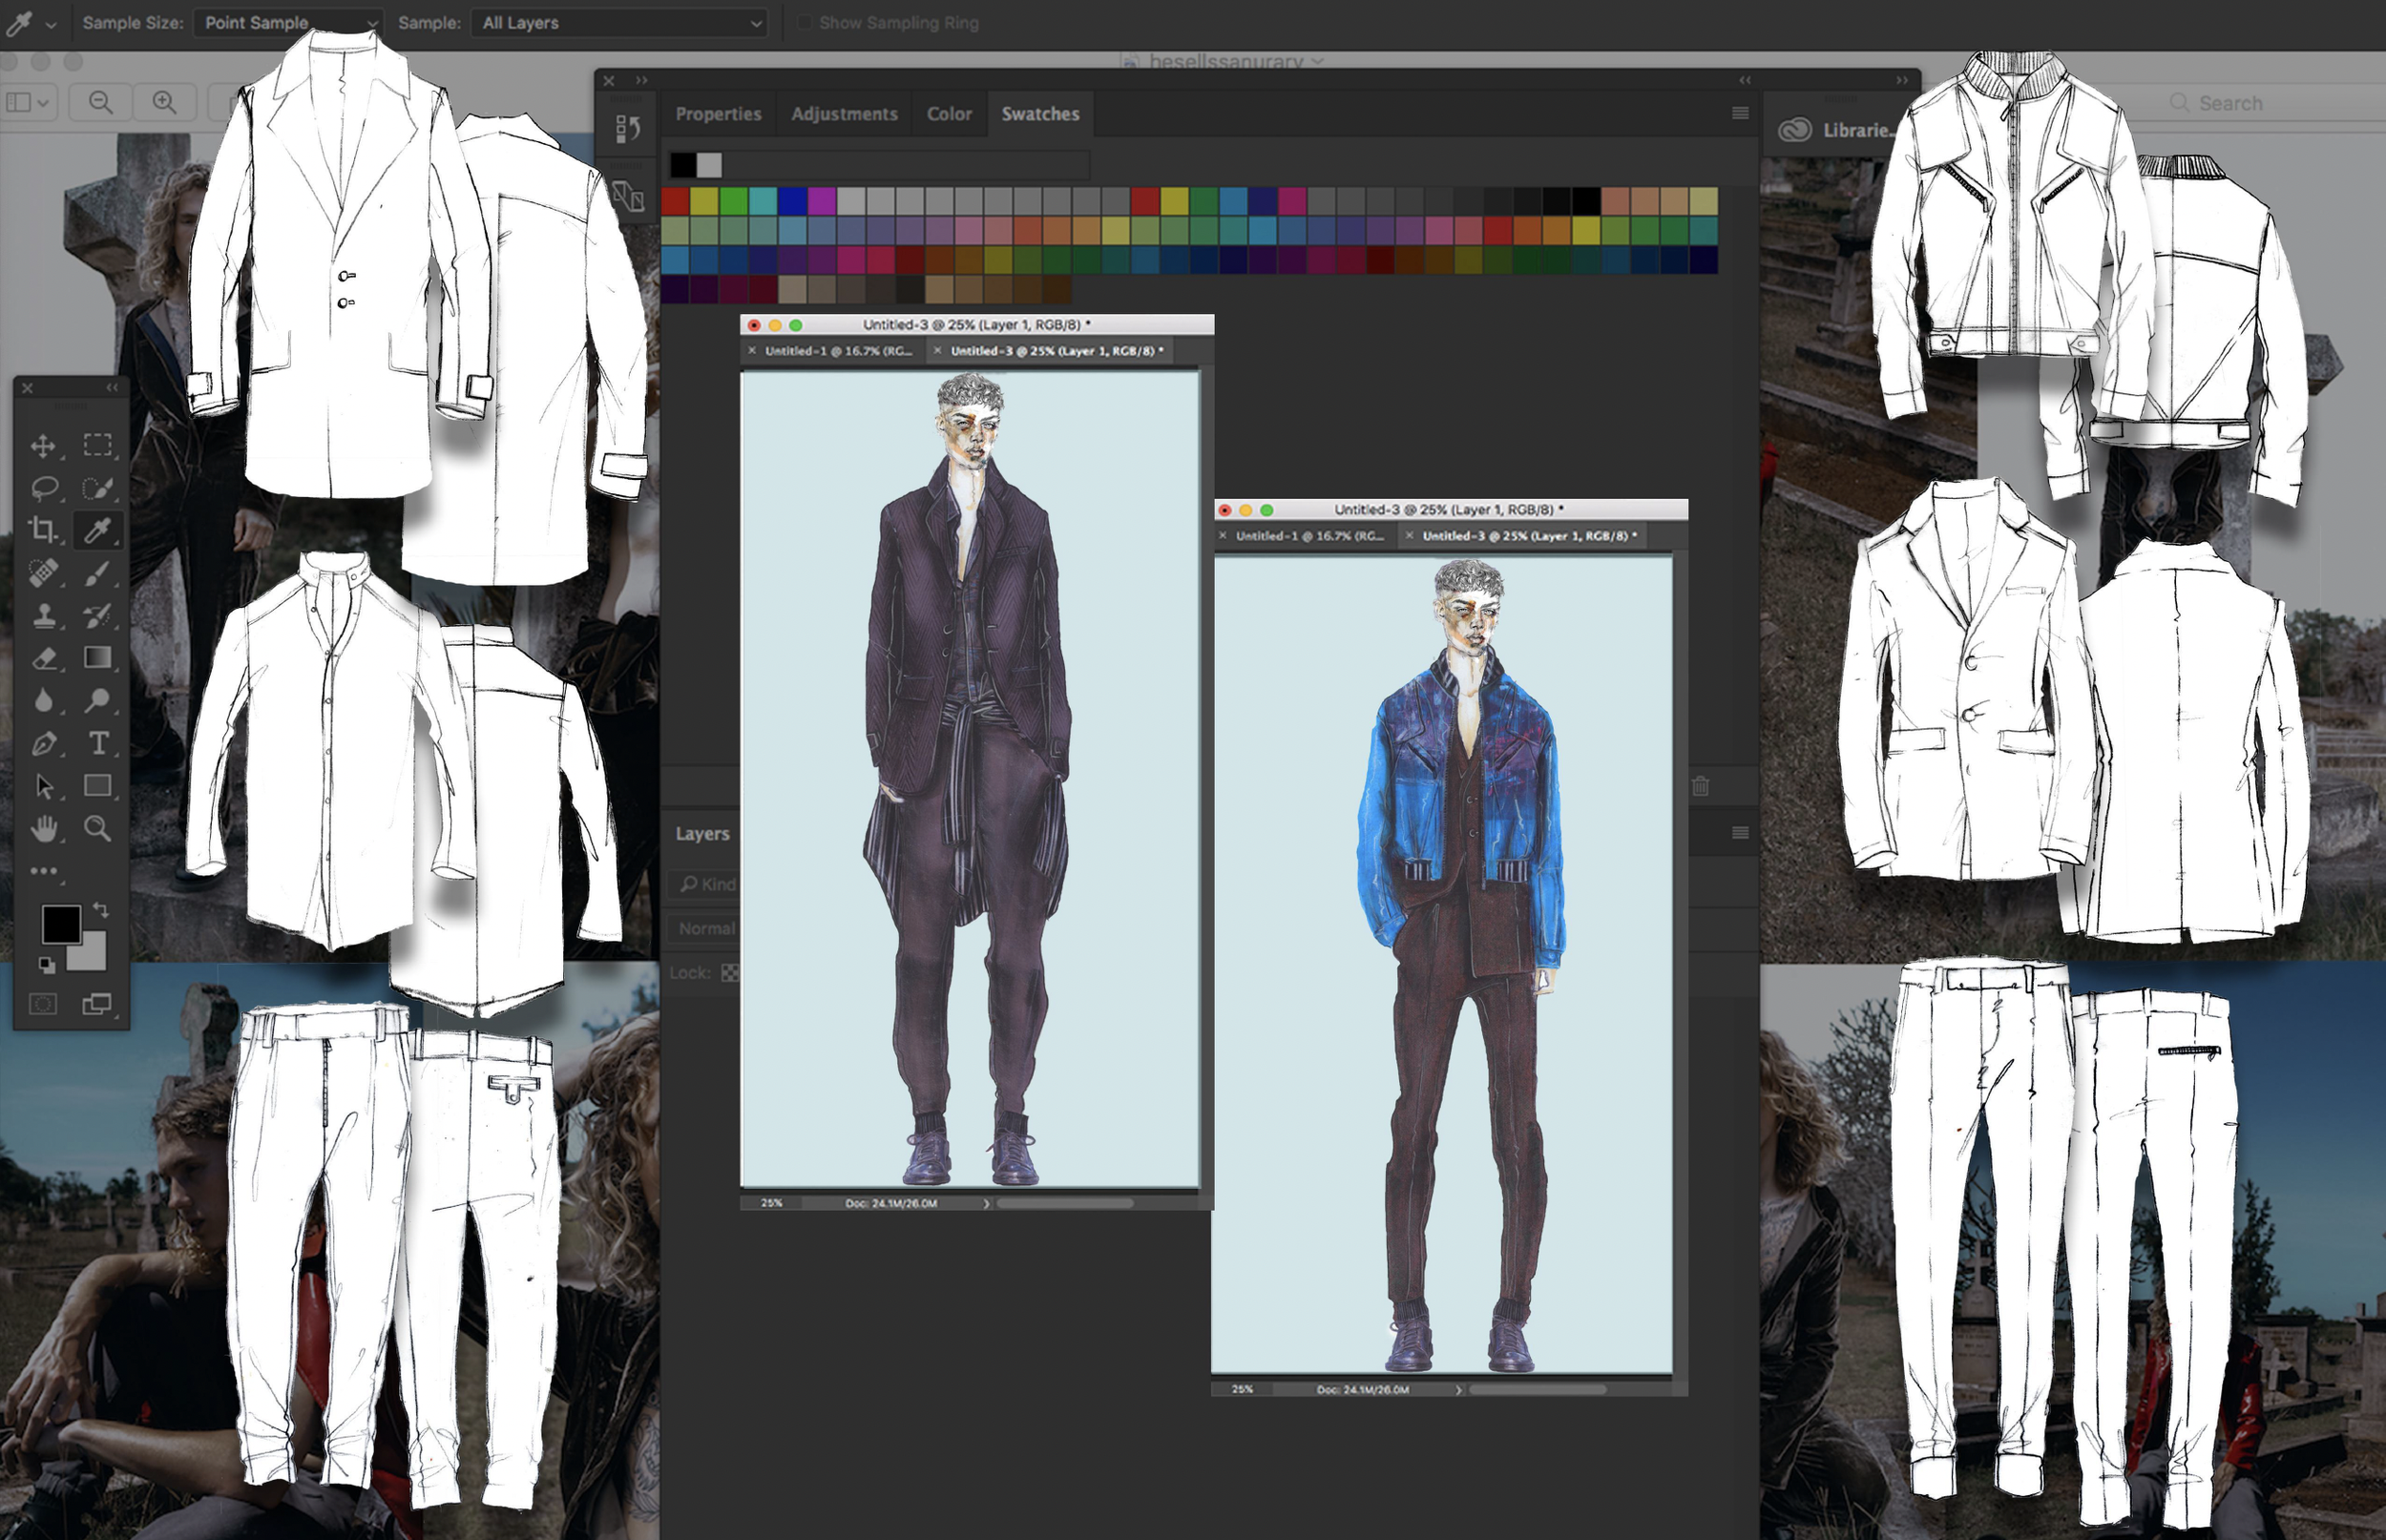Toggle Quick Mask mode button
2386x1540 pixels.
point(43,1004)
